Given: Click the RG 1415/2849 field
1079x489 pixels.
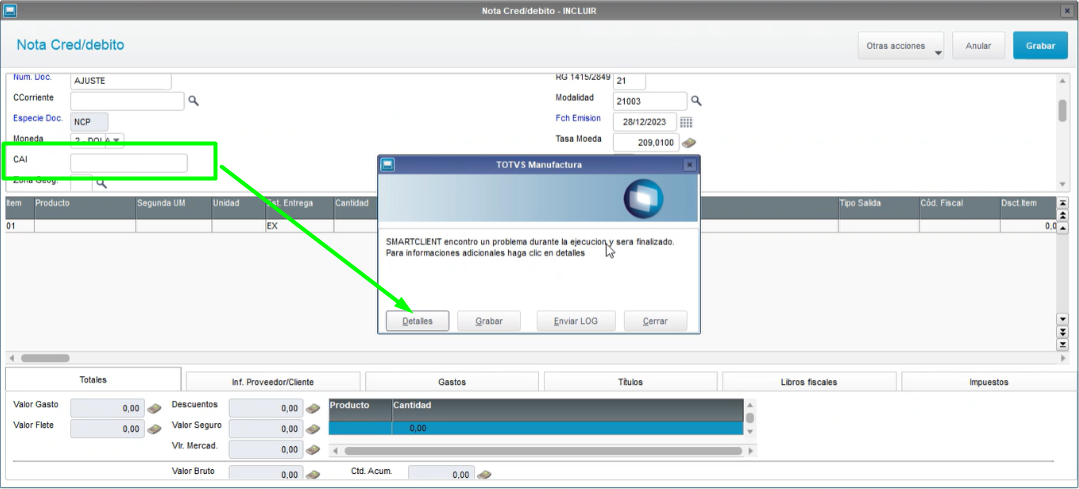Looking at the screenshot, I should (629, 80).
